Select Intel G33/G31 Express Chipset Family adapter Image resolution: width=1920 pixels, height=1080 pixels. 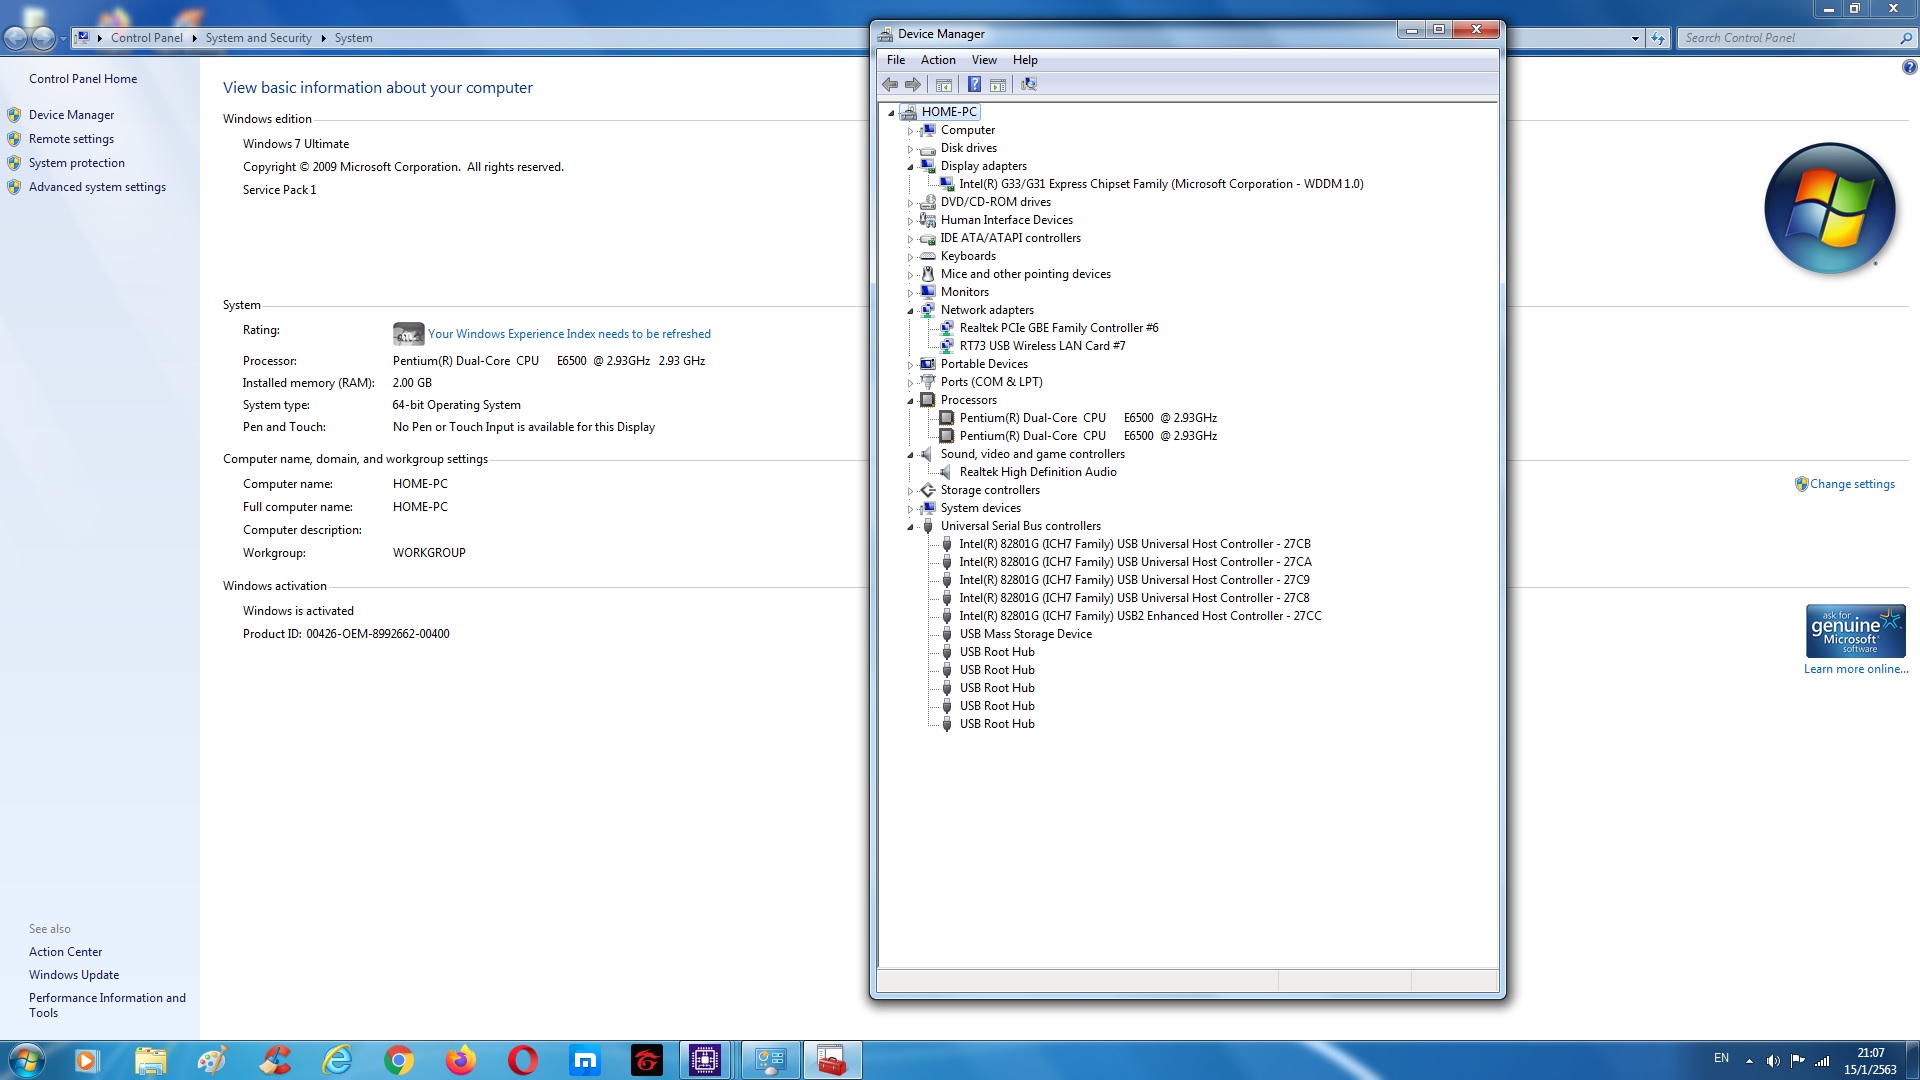click(x=1161, y=184)
